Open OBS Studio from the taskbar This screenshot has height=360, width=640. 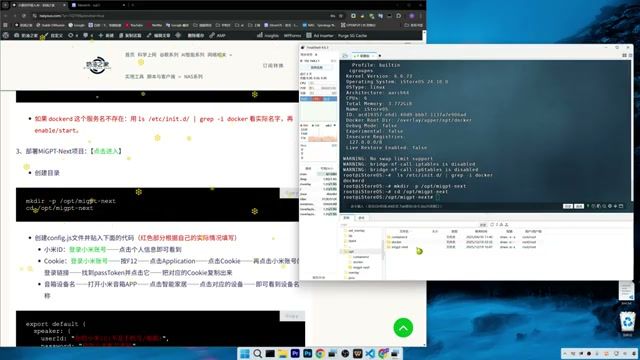pyautogui.click(x=345, y=353)
